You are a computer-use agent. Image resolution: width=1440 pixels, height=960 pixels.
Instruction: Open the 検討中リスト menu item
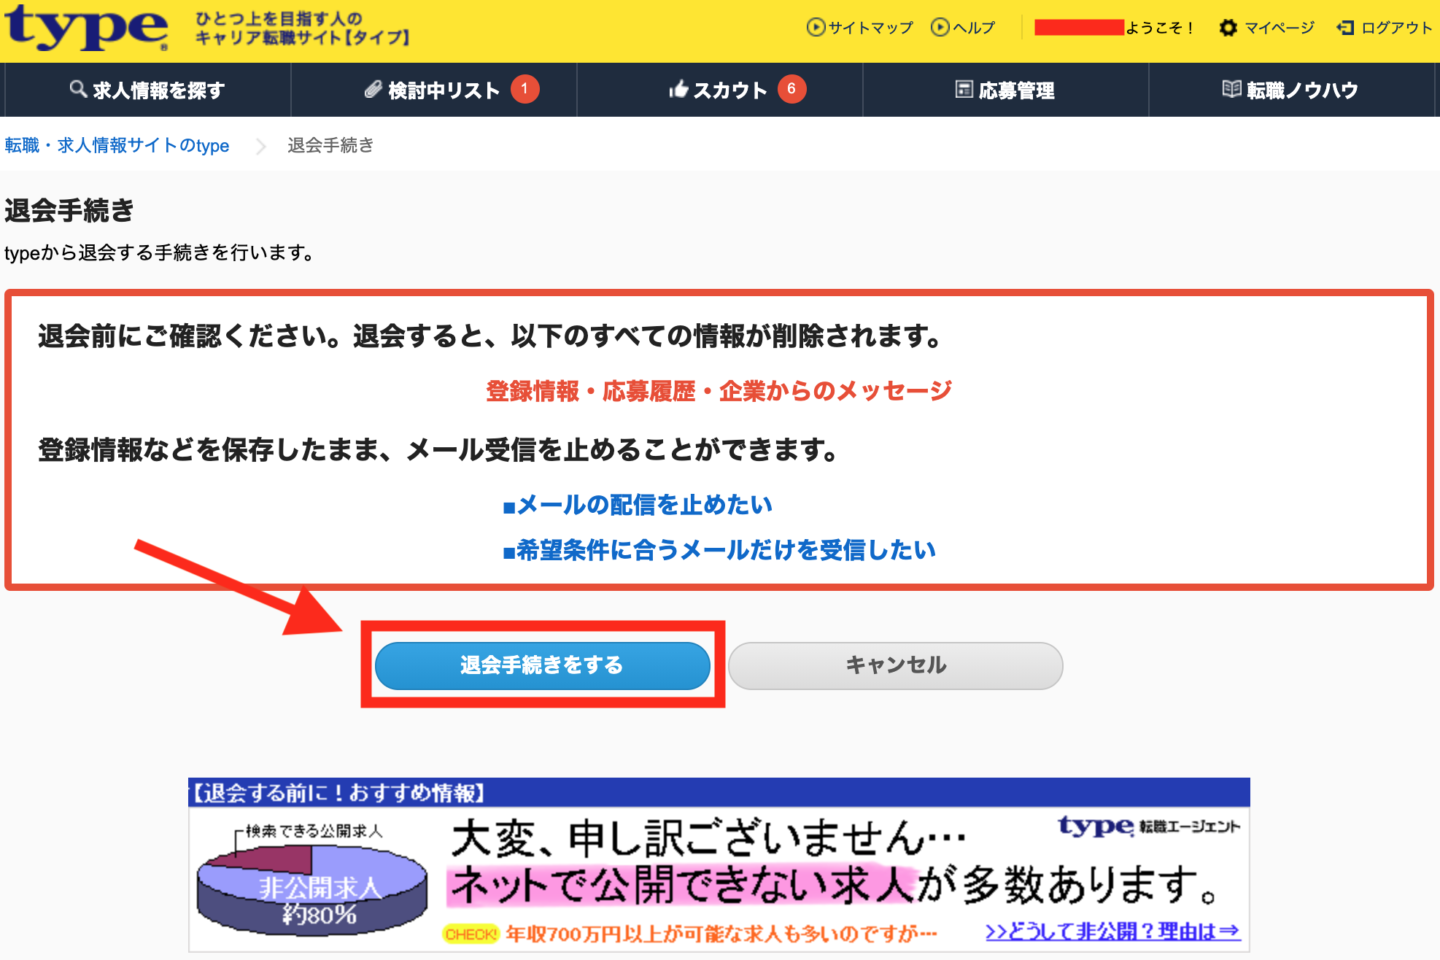[434, 90]
